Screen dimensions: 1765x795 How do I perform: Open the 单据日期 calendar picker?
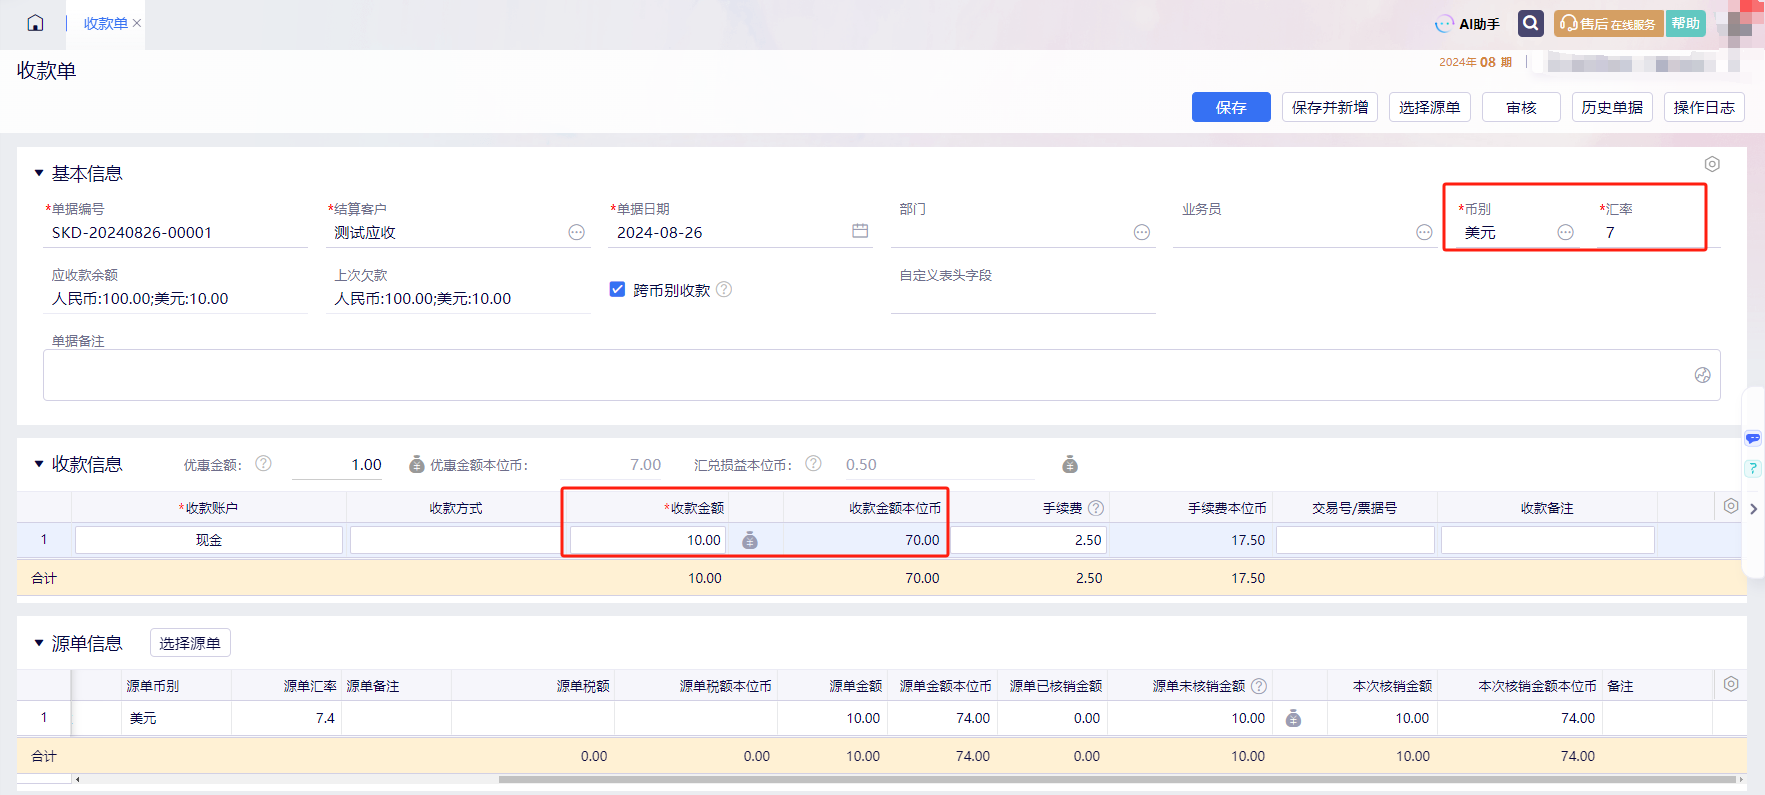[860, 231]
